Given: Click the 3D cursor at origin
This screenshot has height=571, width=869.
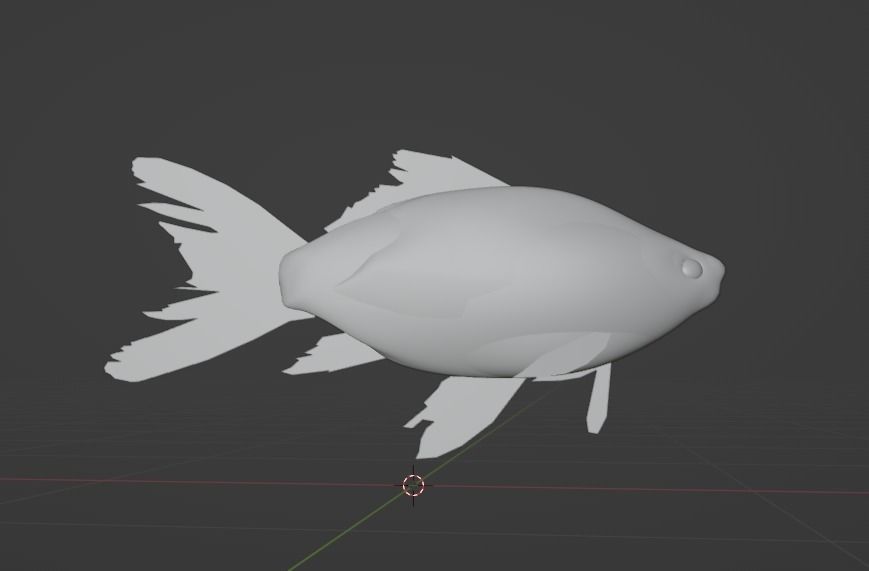Looking at the screenshot, I should 413,485.
